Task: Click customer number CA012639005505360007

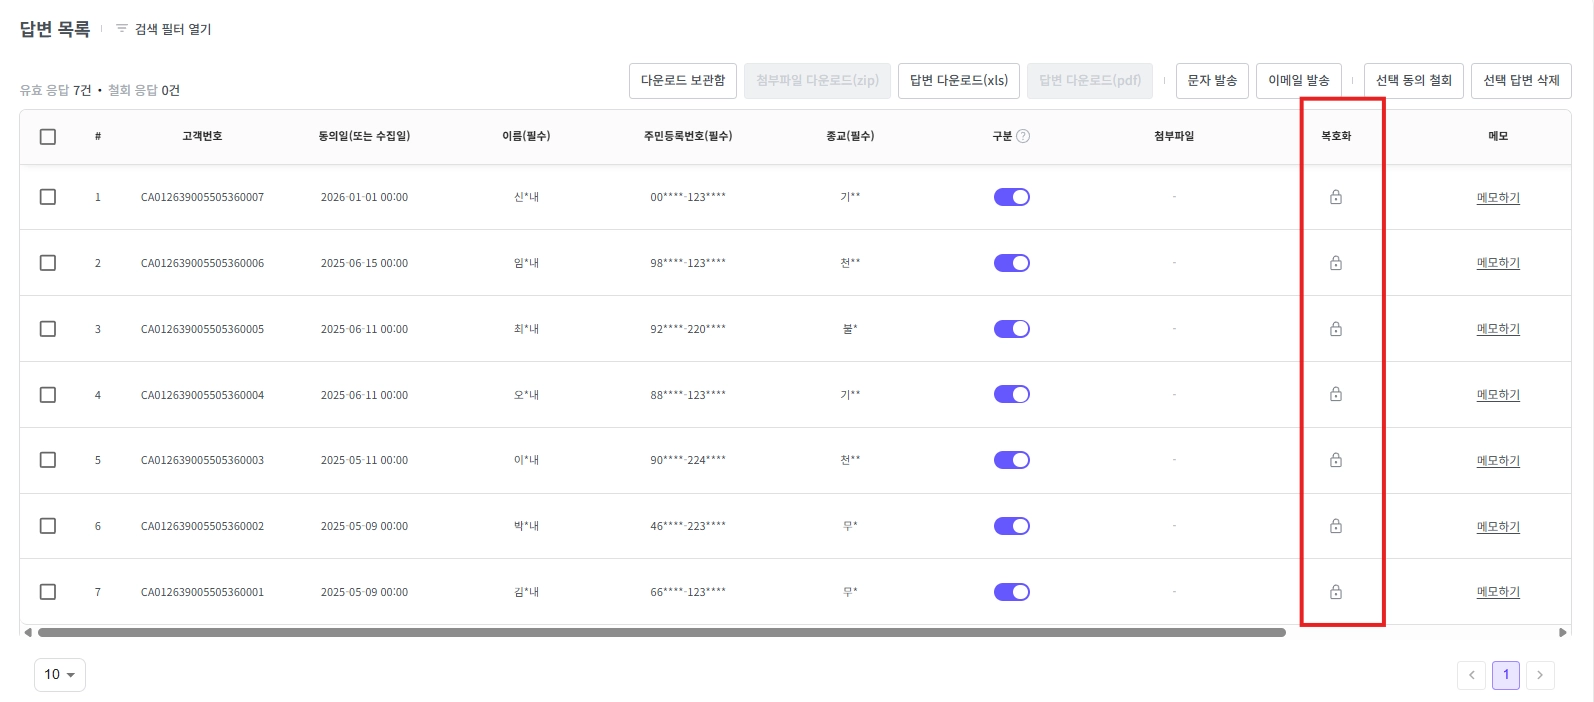Action: pos(202,197)
